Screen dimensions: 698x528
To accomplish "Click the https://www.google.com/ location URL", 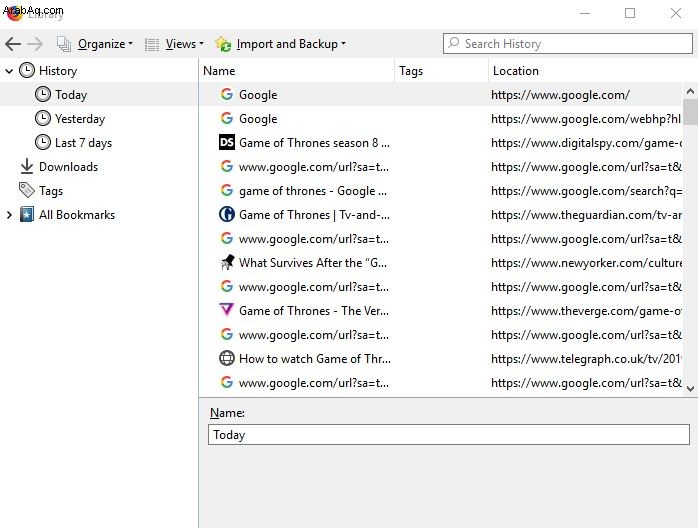I will click(x=560, y=95).
